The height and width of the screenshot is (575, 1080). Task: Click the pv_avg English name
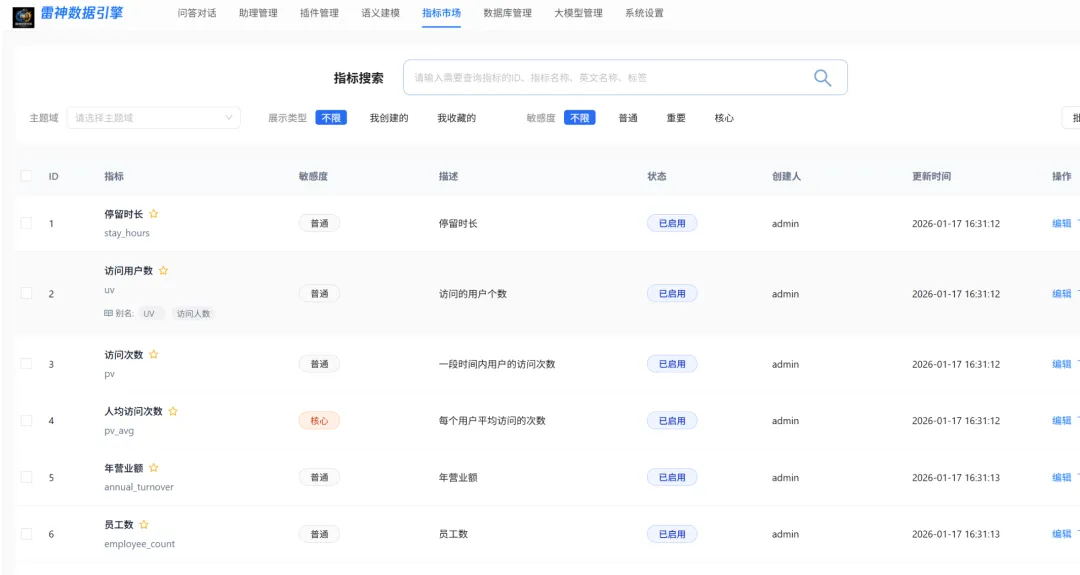click(119, 431)
